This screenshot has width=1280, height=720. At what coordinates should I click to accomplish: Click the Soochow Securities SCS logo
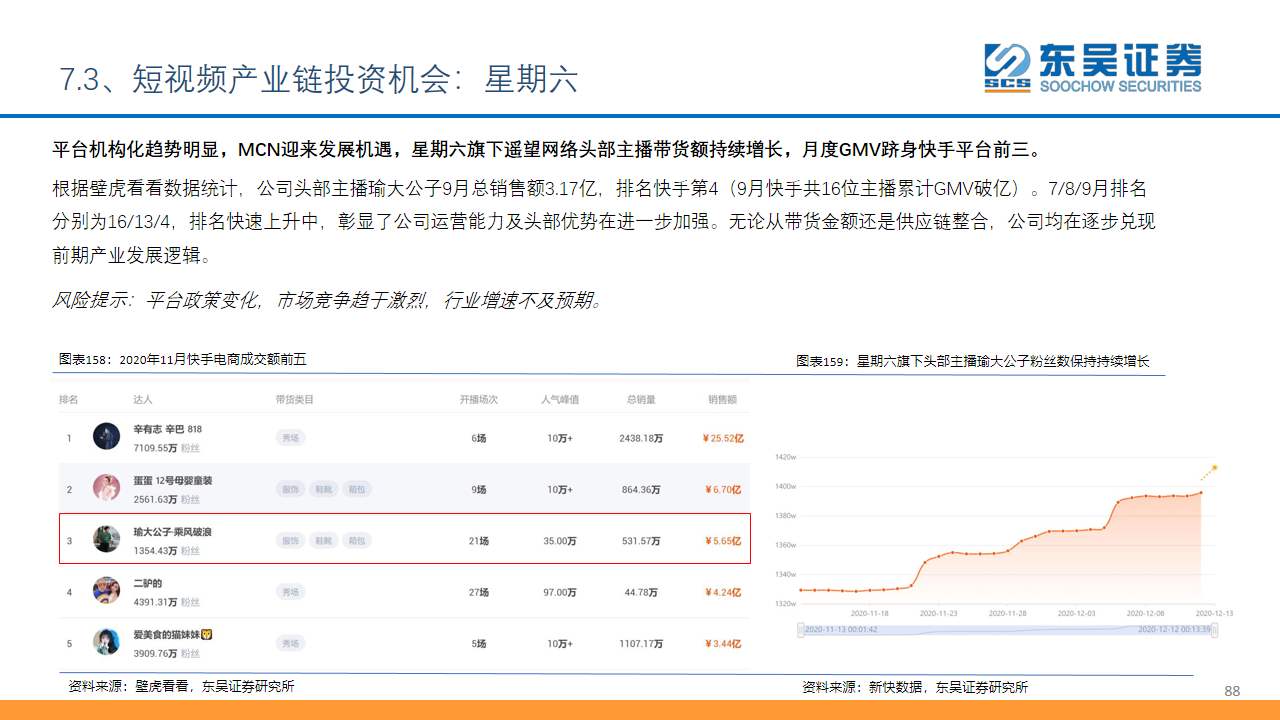(1092, 68)
